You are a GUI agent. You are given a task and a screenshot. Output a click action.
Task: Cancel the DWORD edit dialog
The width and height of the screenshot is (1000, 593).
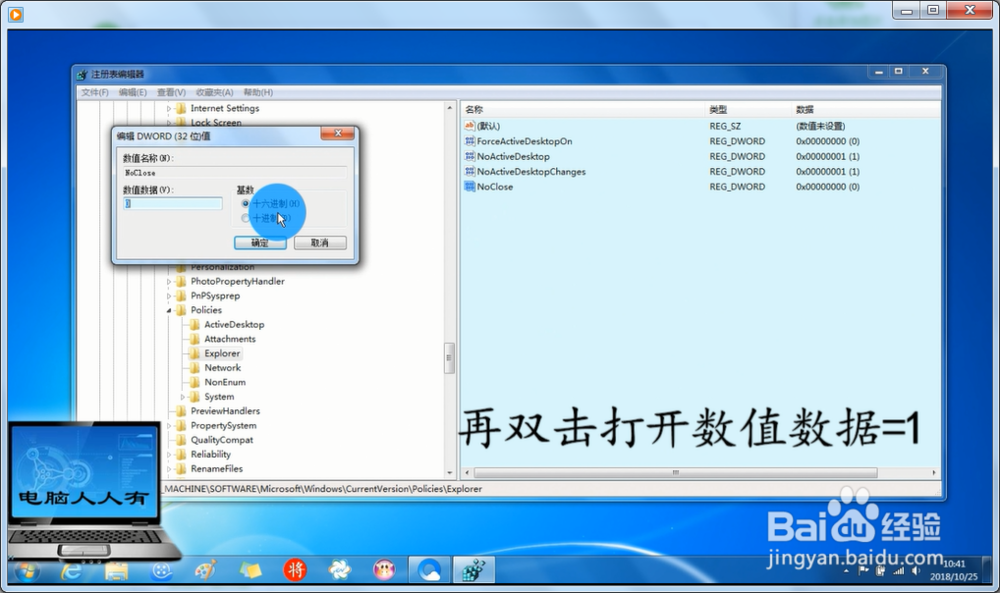[320, 241]
